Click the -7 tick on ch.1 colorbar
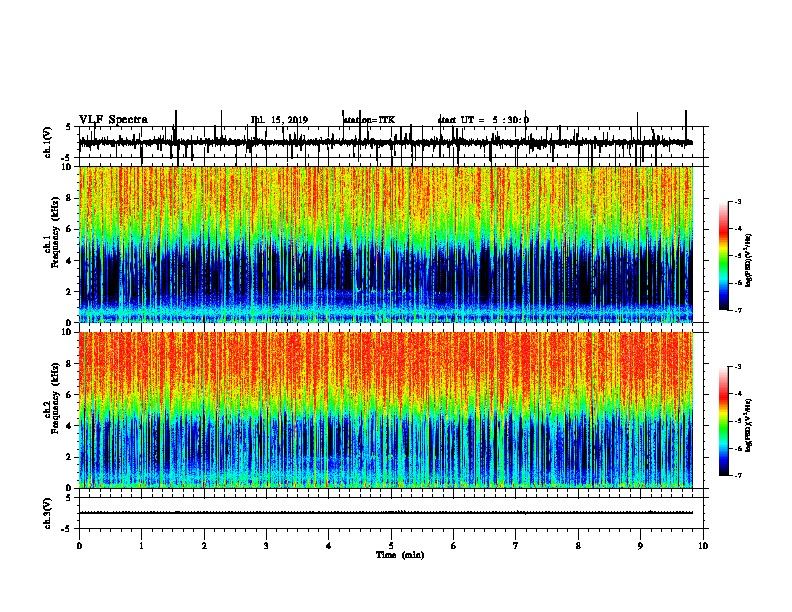 [737, 310]
